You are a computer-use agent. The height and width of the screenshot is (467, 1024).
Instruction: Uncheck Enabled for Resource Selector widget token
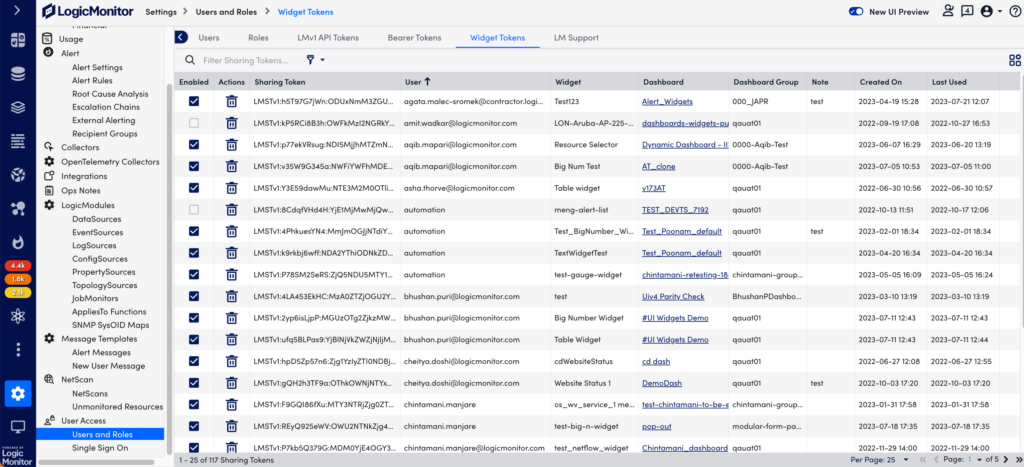coord(194,144)
